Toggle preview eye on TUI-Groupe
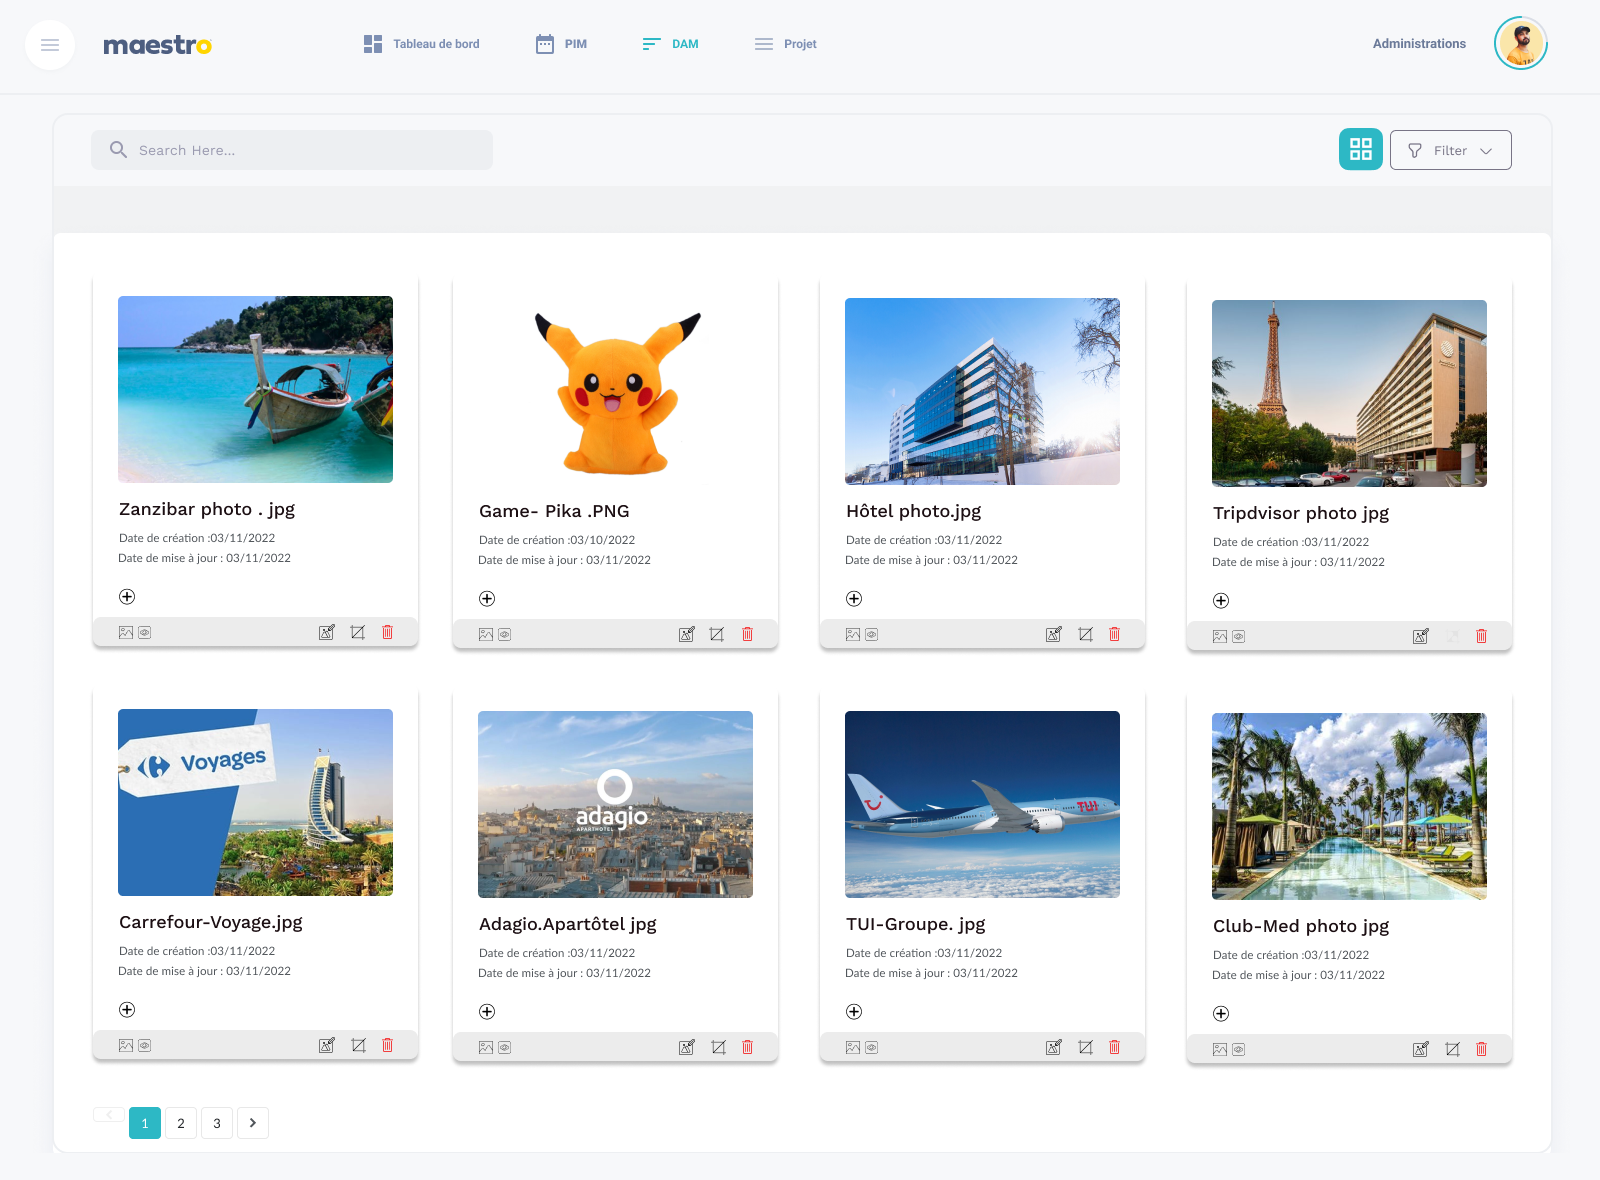This screenshot has height=1180, width=1600. [871, 1047]
